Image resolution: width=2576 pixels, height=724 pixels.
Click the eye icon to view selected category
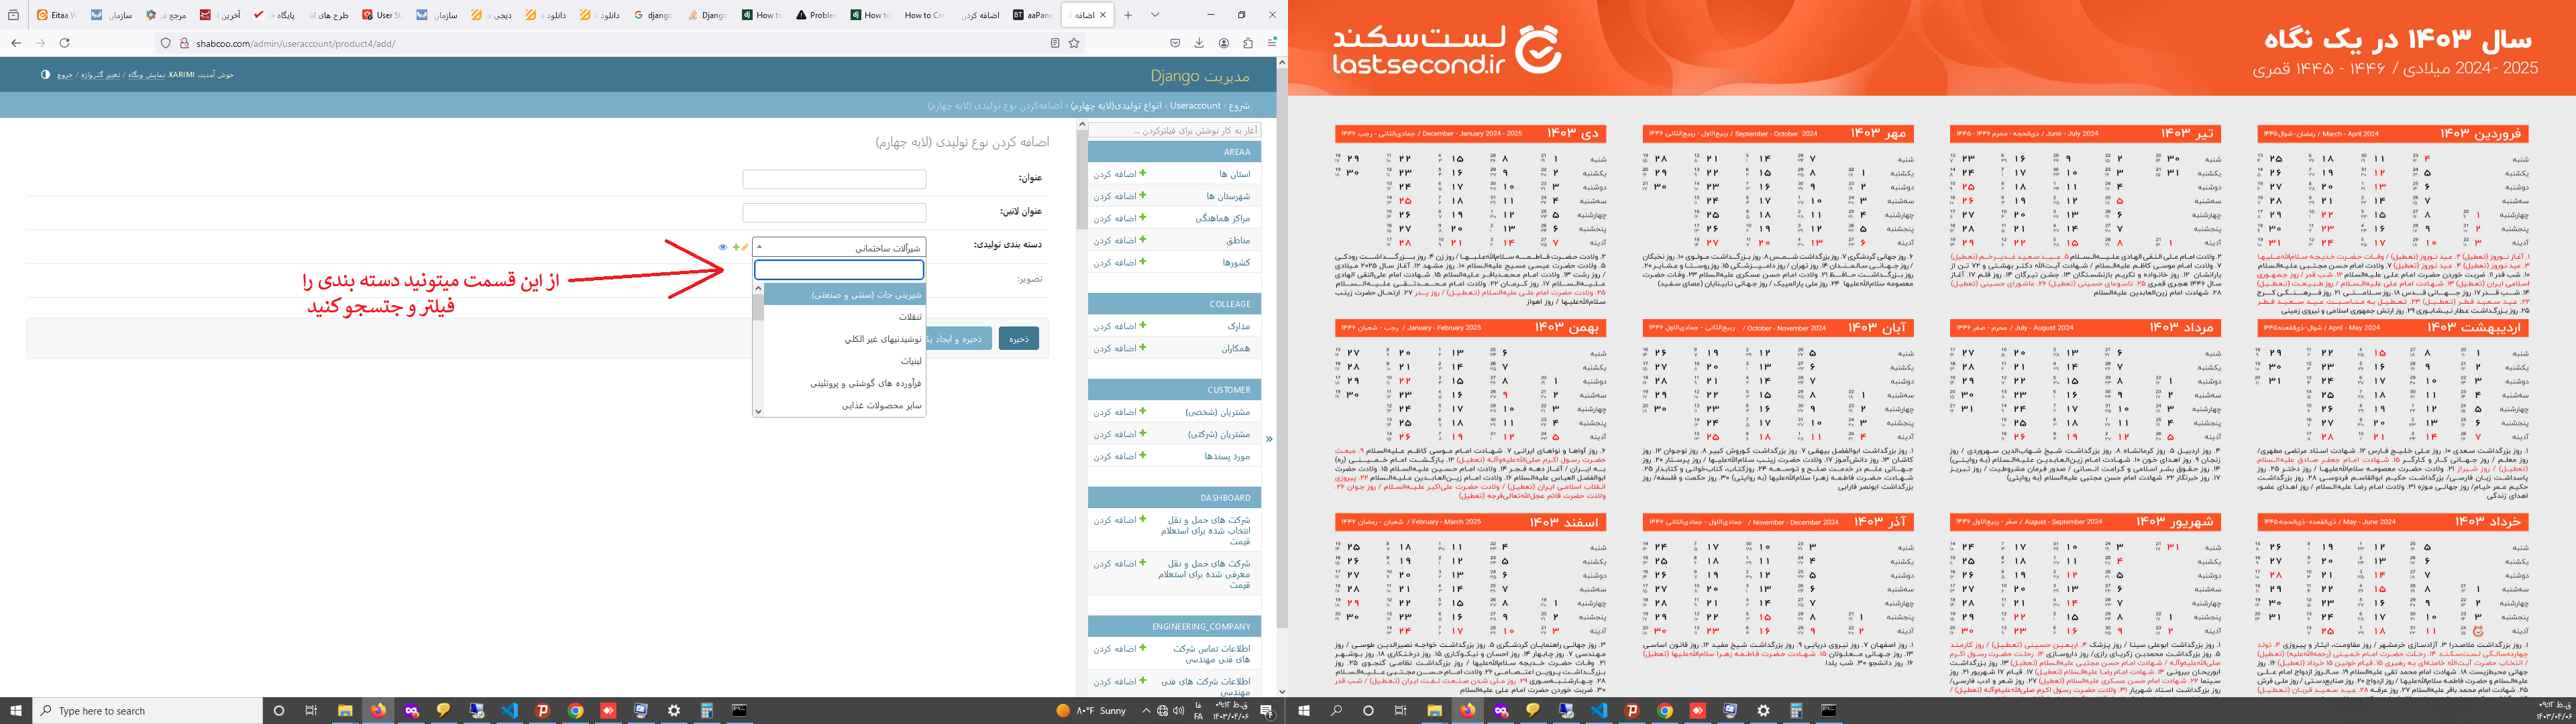coord(722,247)
